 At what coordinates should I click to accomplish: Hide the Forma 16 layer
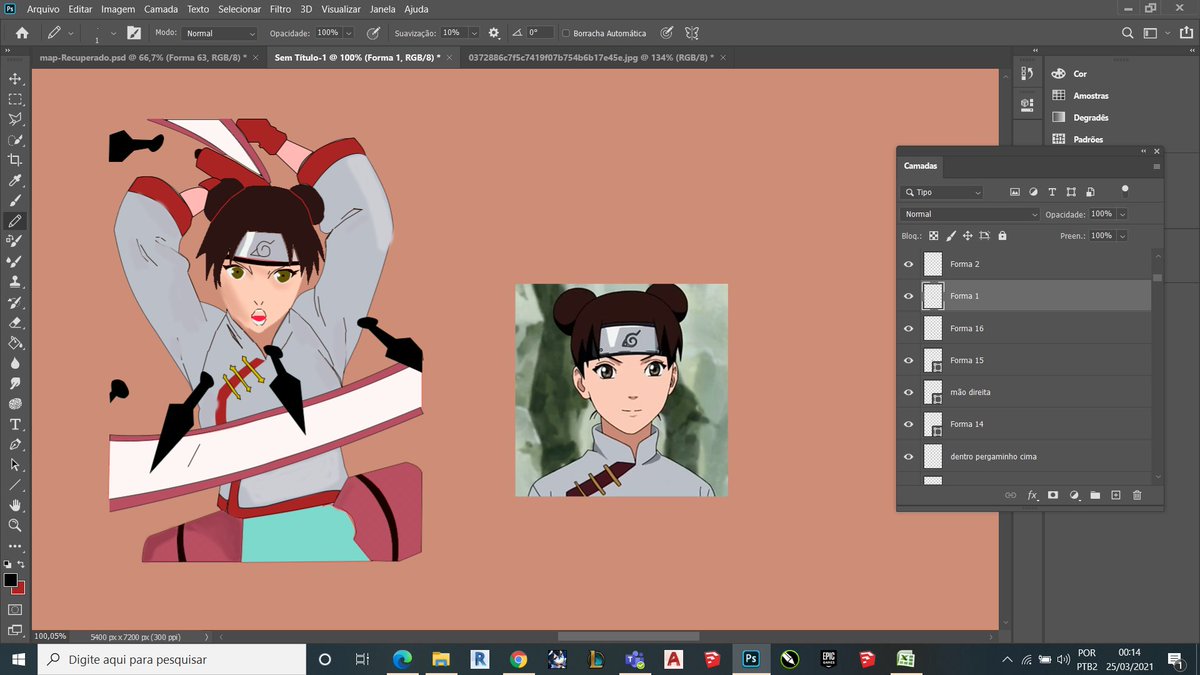tap(909, 328)
